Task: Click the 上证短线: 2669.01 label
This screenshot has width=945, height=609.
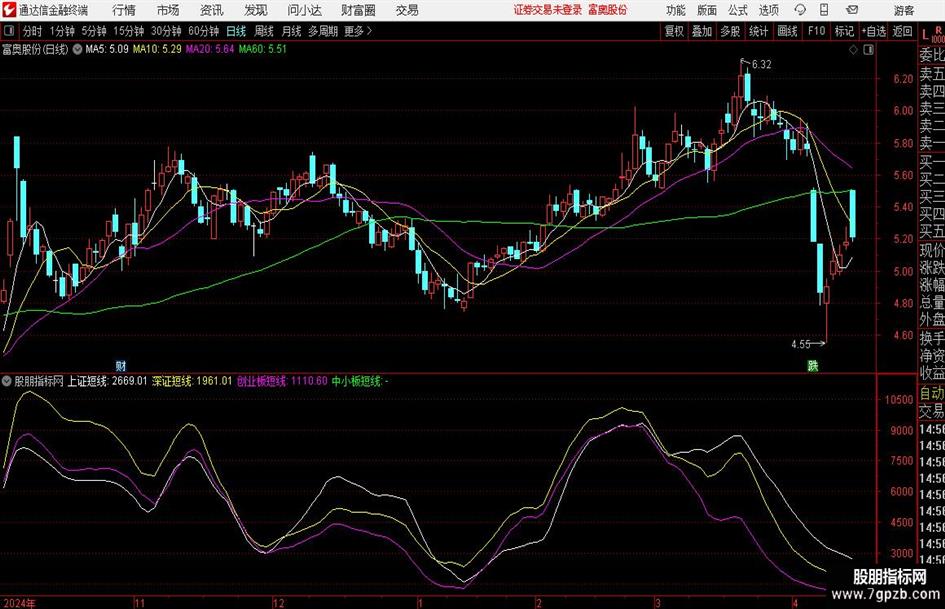Action: pos(107,381)
